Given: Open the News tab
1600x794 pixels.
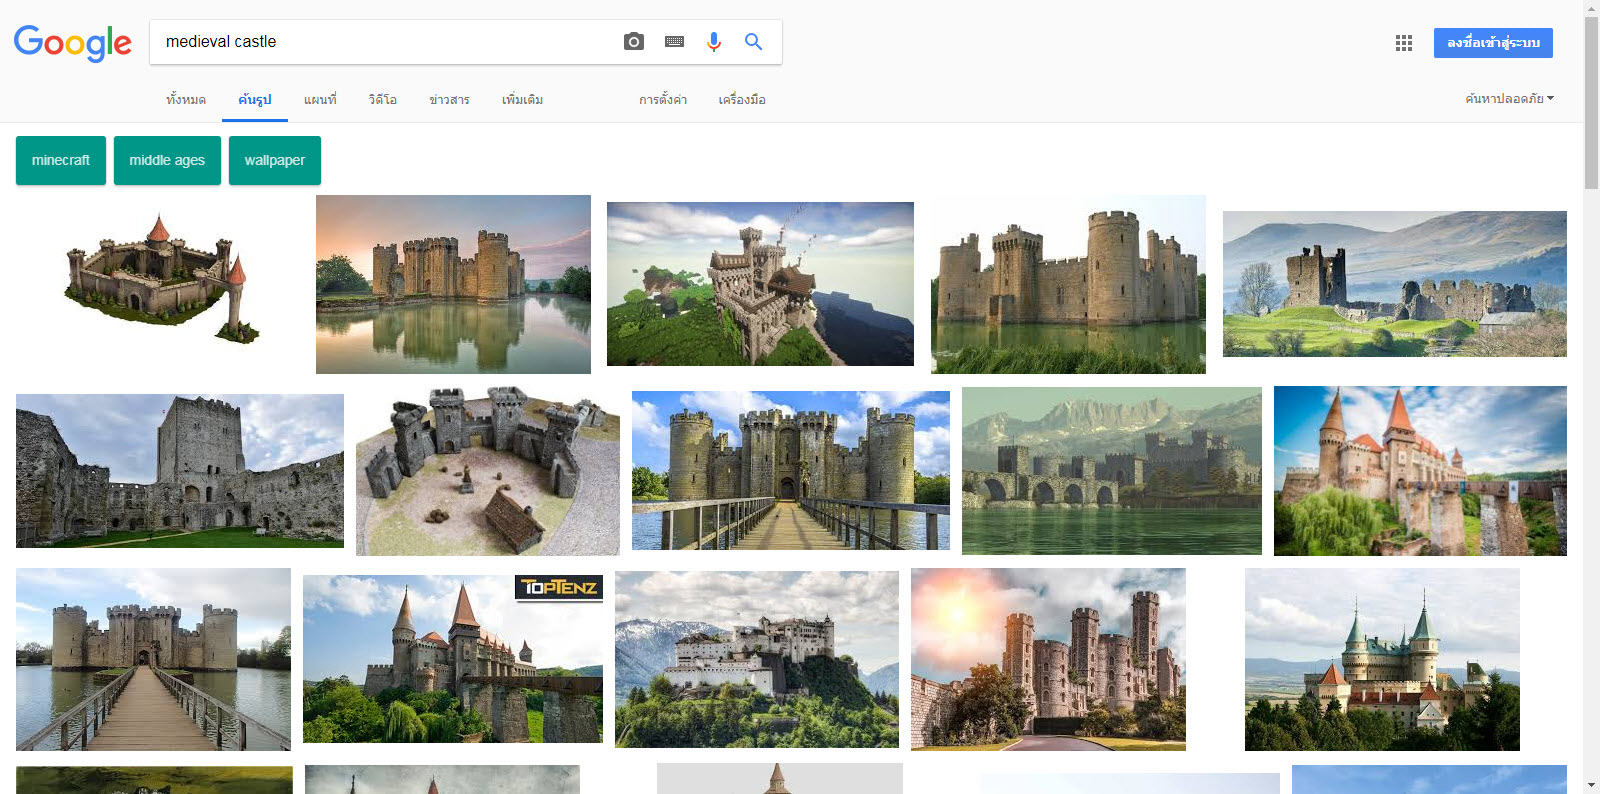Looking at the screenshot, I should coord(449,100).
